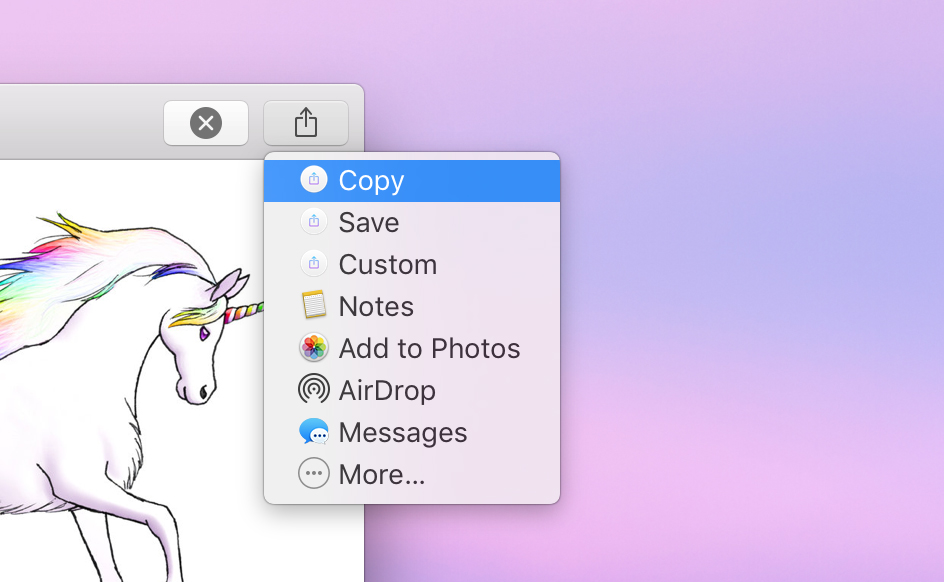Select the Save text in share menu
Image resolution: width=944 pixels, height=582 pixels.
(x=369, y=222)
